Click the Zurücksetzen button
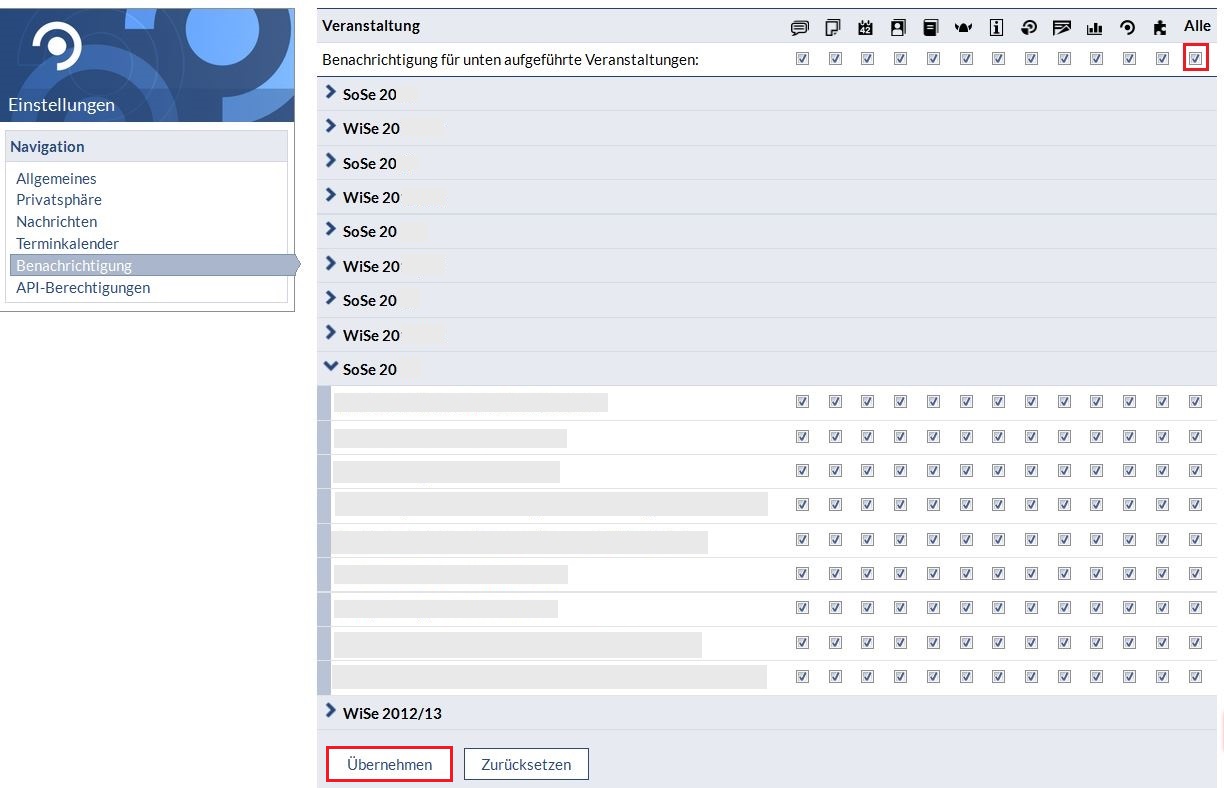1224x788 pixels. point(526,764)
